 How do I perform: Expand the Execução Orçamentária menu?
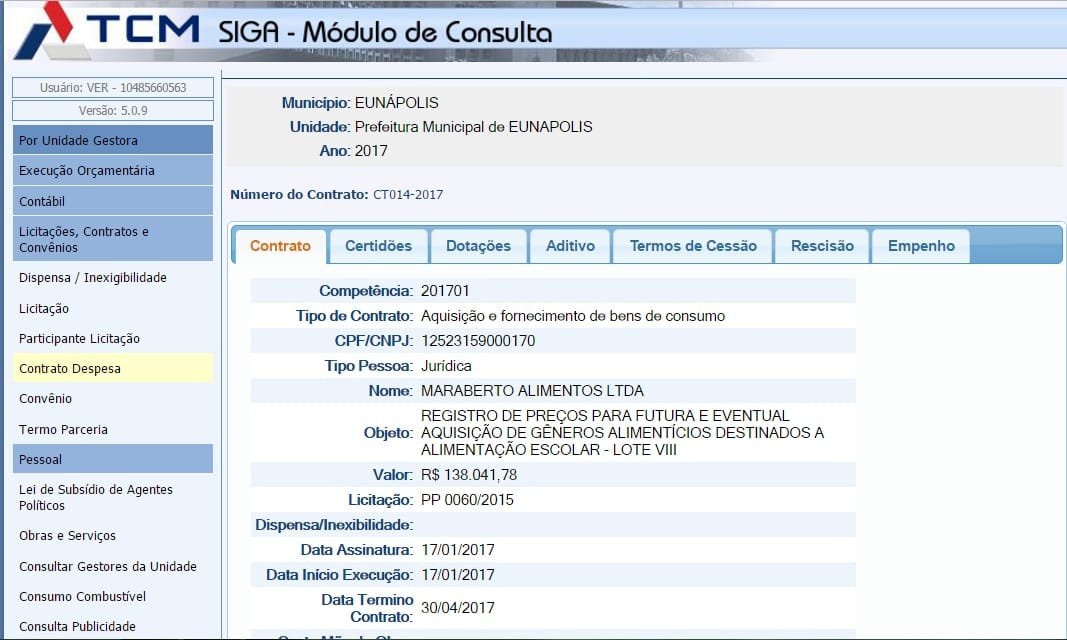pos(113,171)
